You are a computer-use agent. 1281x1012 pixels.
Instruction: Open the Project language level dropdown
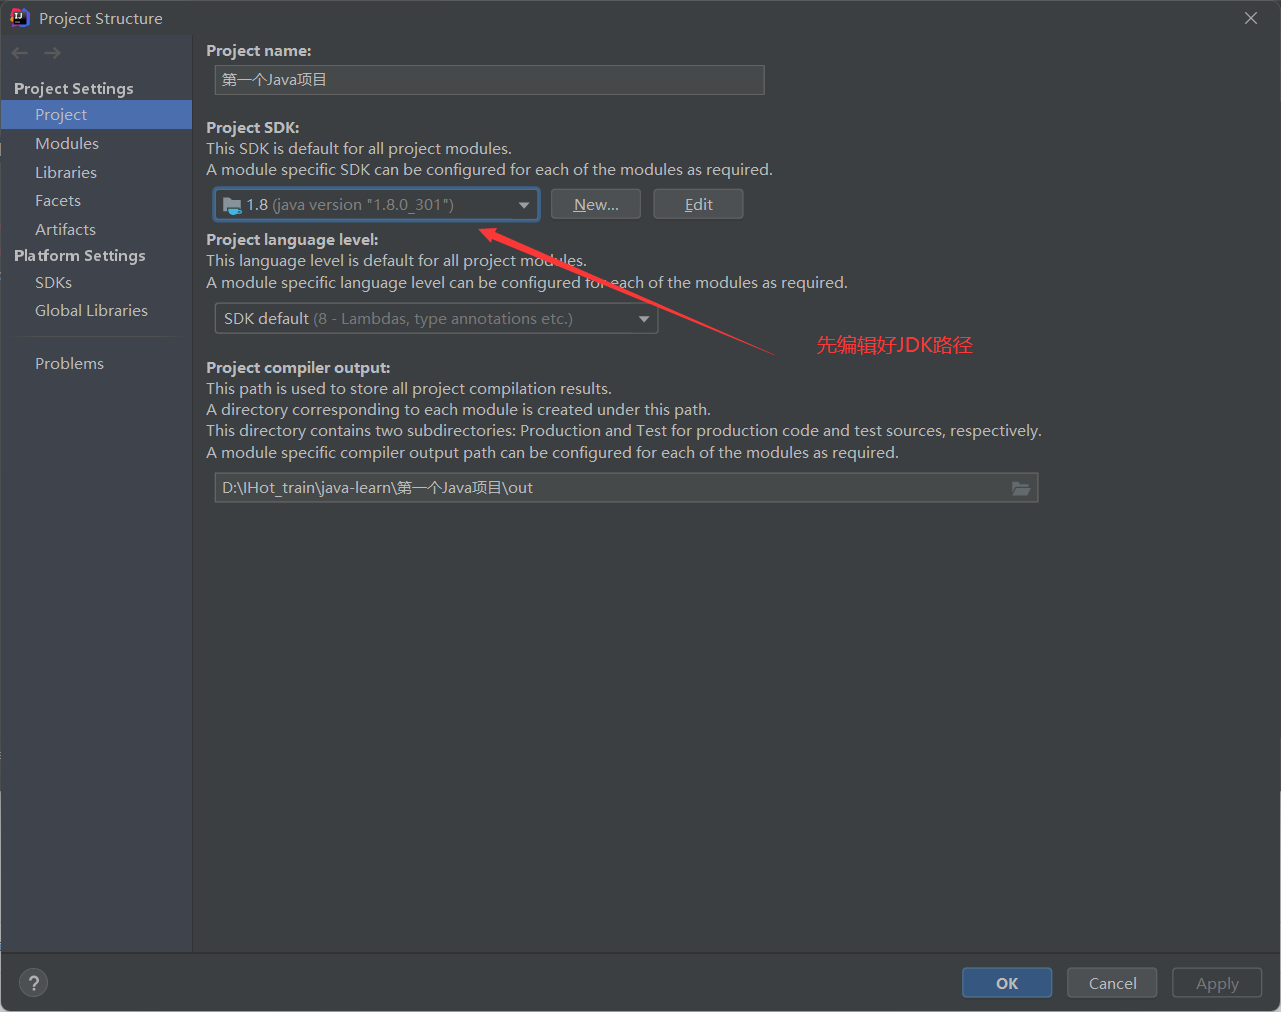[x=436, y=319]
